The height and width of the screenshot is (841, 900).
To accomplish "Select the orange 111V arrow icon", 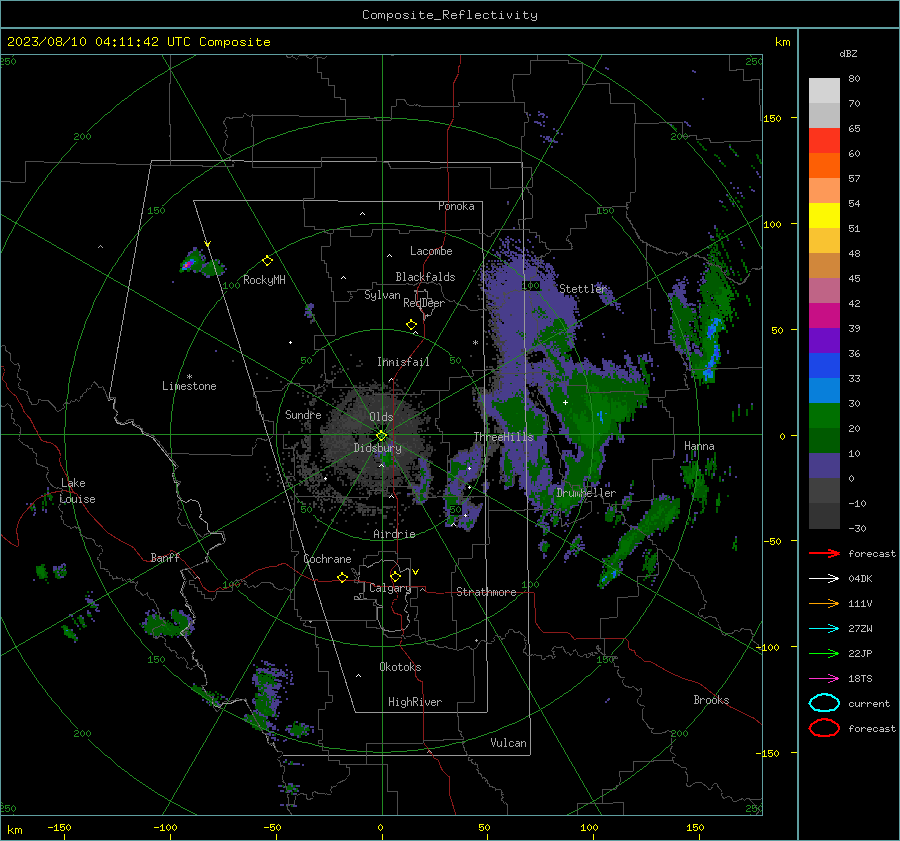I will point(824,603).
